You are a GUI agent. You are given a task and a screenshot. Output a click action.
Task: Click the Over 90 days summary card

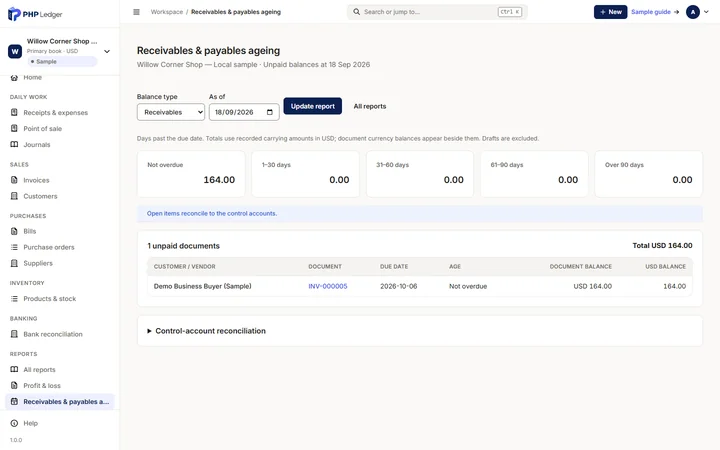tap(648, 174)
